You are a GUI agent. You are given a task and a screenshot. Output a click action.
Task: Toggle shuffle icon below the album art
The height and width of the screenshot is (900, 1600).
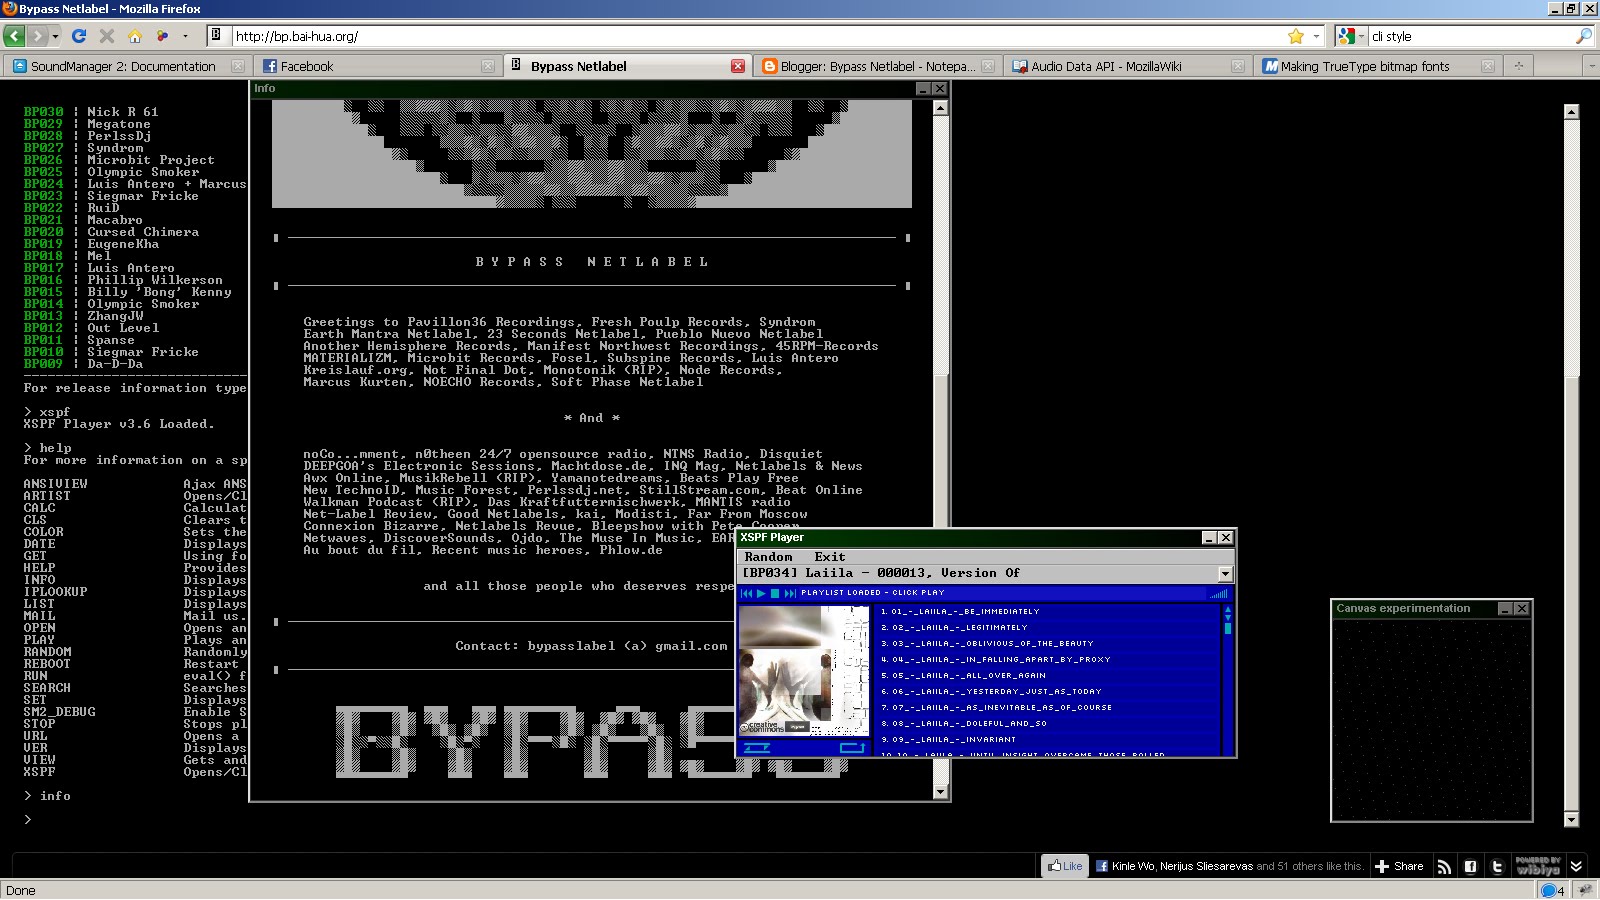(x=757, y=747)
